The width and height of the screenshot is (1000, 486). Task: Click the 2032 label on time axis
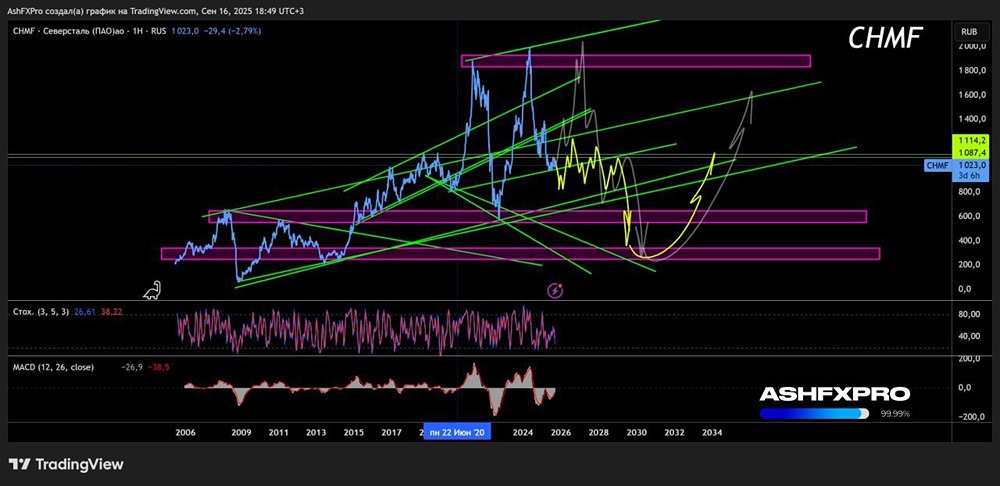coord(674,432)
